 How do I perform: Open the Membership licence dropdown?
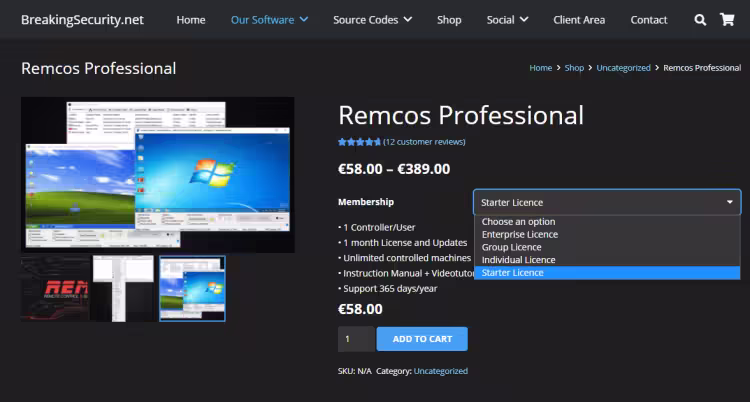(607, 202)
